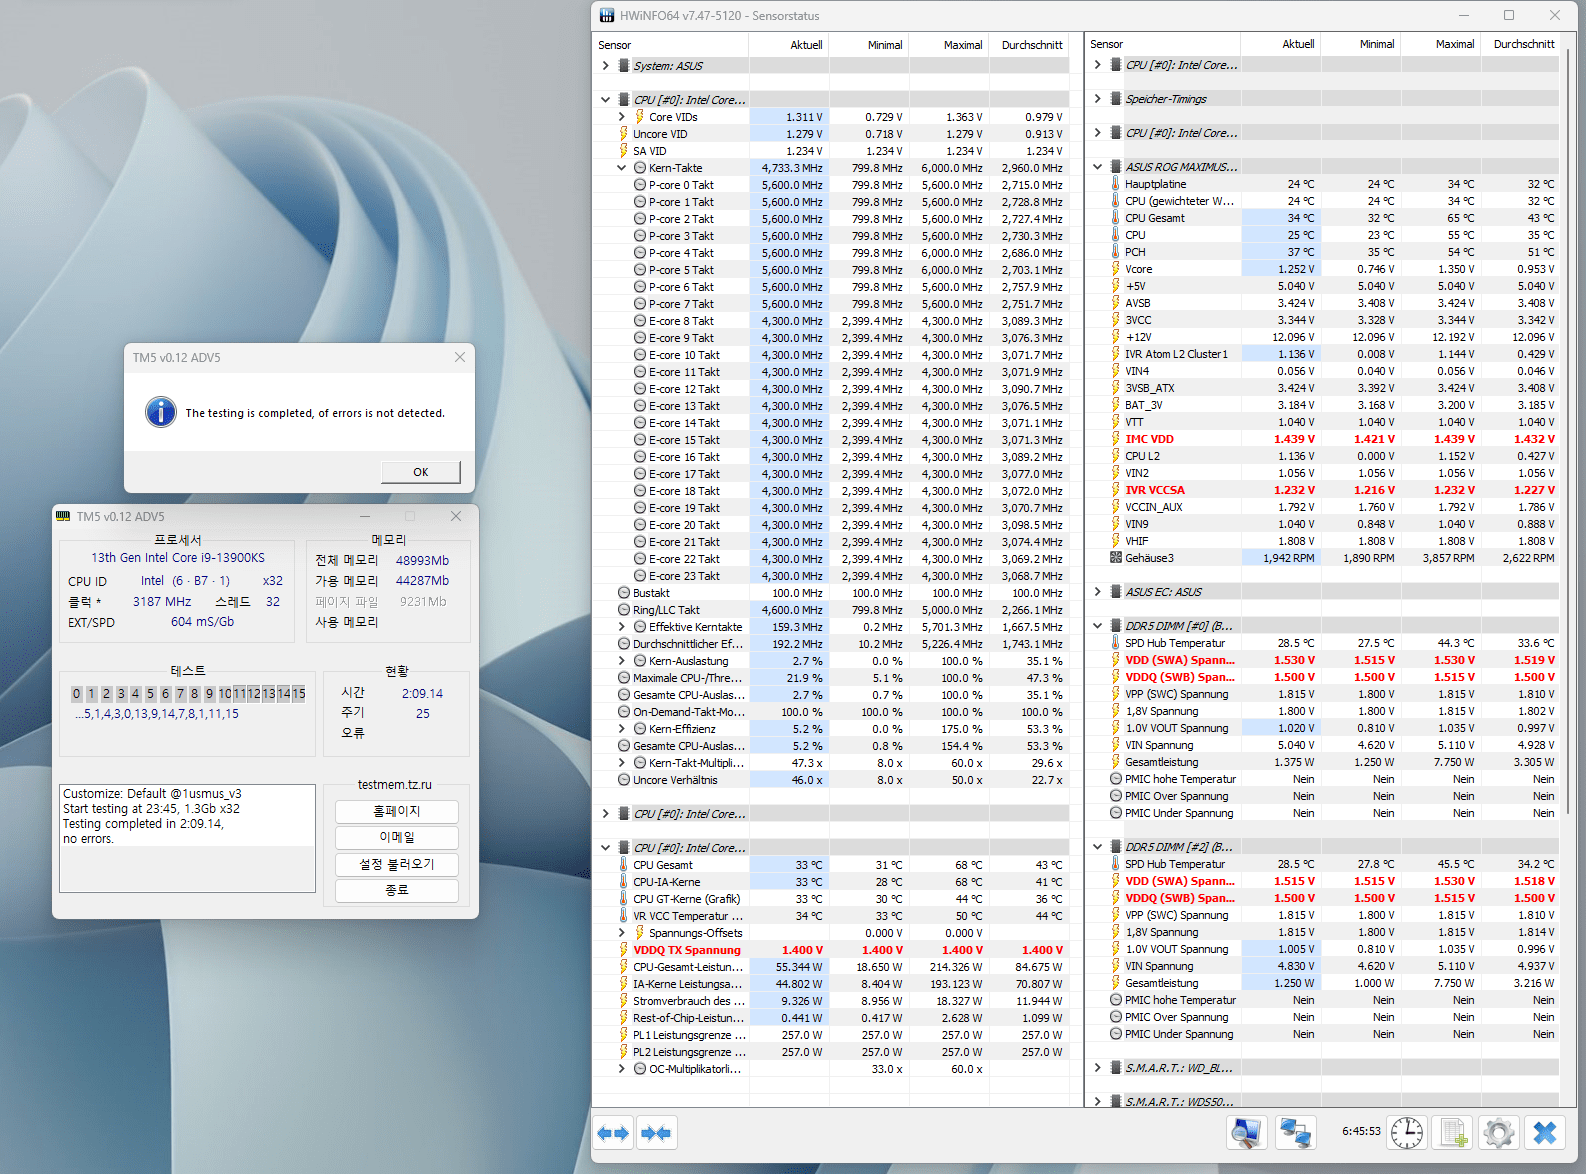The image size is (1586, 1174).
Task: Close sensors with the blue X icon
Action: coord(1544,1133)
